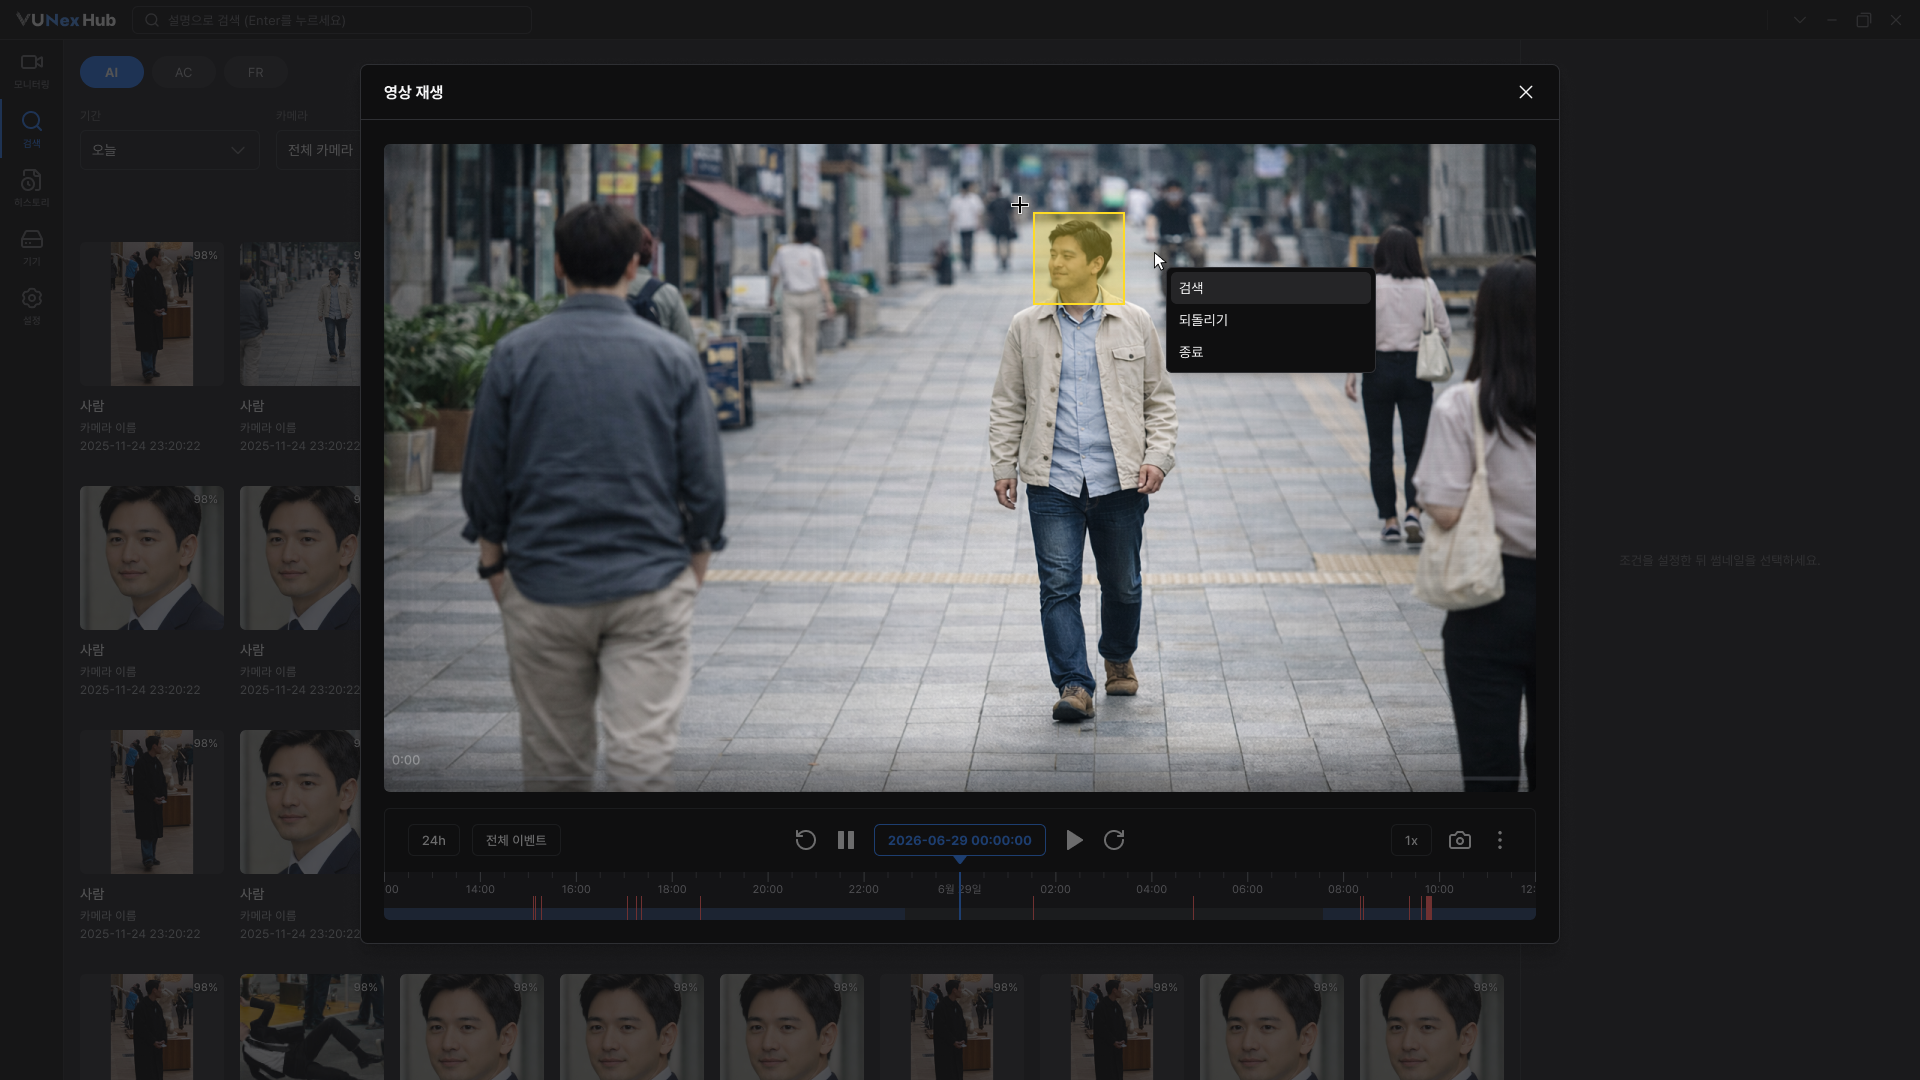The width and height of the screenshot is (1920, 1080).
Task: Click the 2026-06-29 00:00:00 date-time field
Action: click(x=960, y=840)
